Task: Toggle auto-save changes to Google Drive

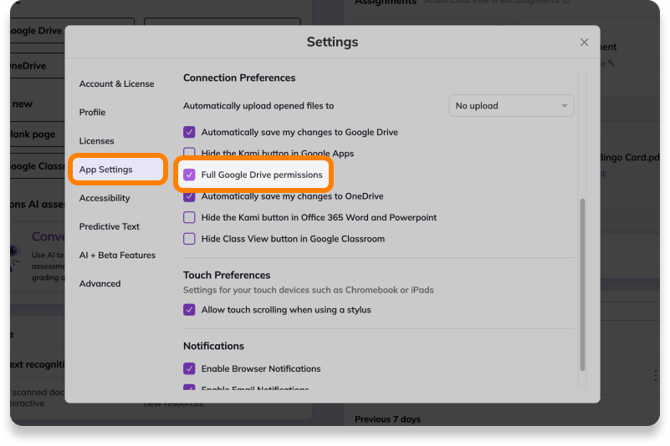Action: click(189, 132)
